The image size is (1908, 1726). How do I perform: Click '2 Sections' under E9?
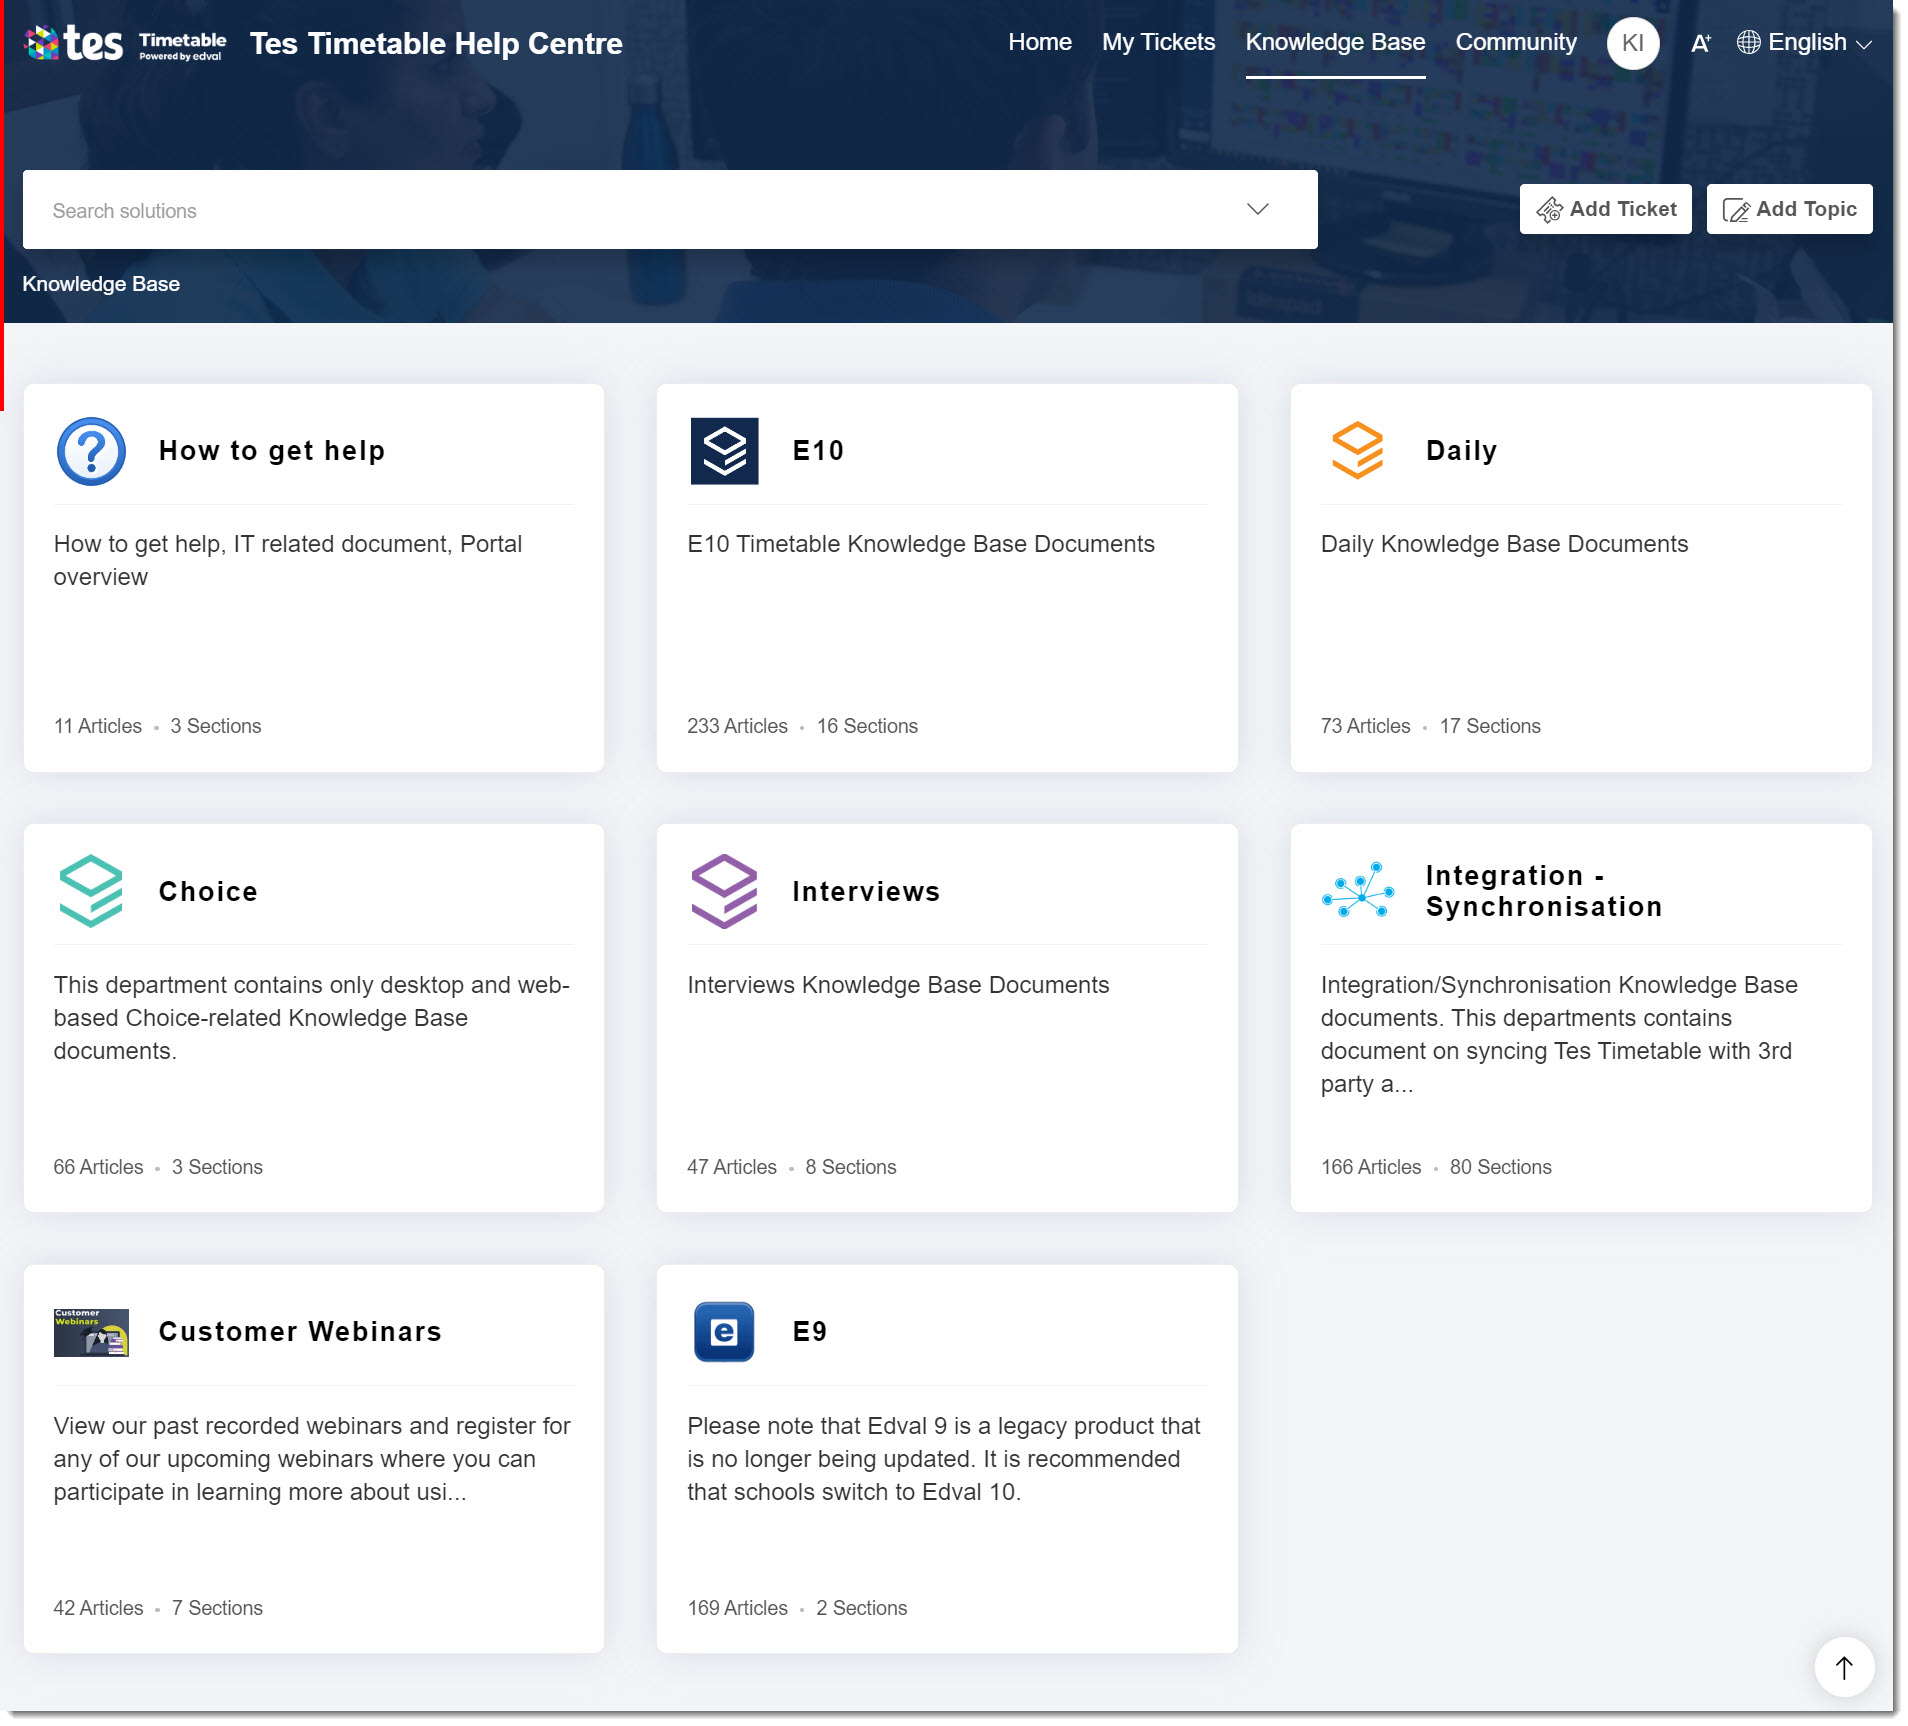tap(861, 1608)
